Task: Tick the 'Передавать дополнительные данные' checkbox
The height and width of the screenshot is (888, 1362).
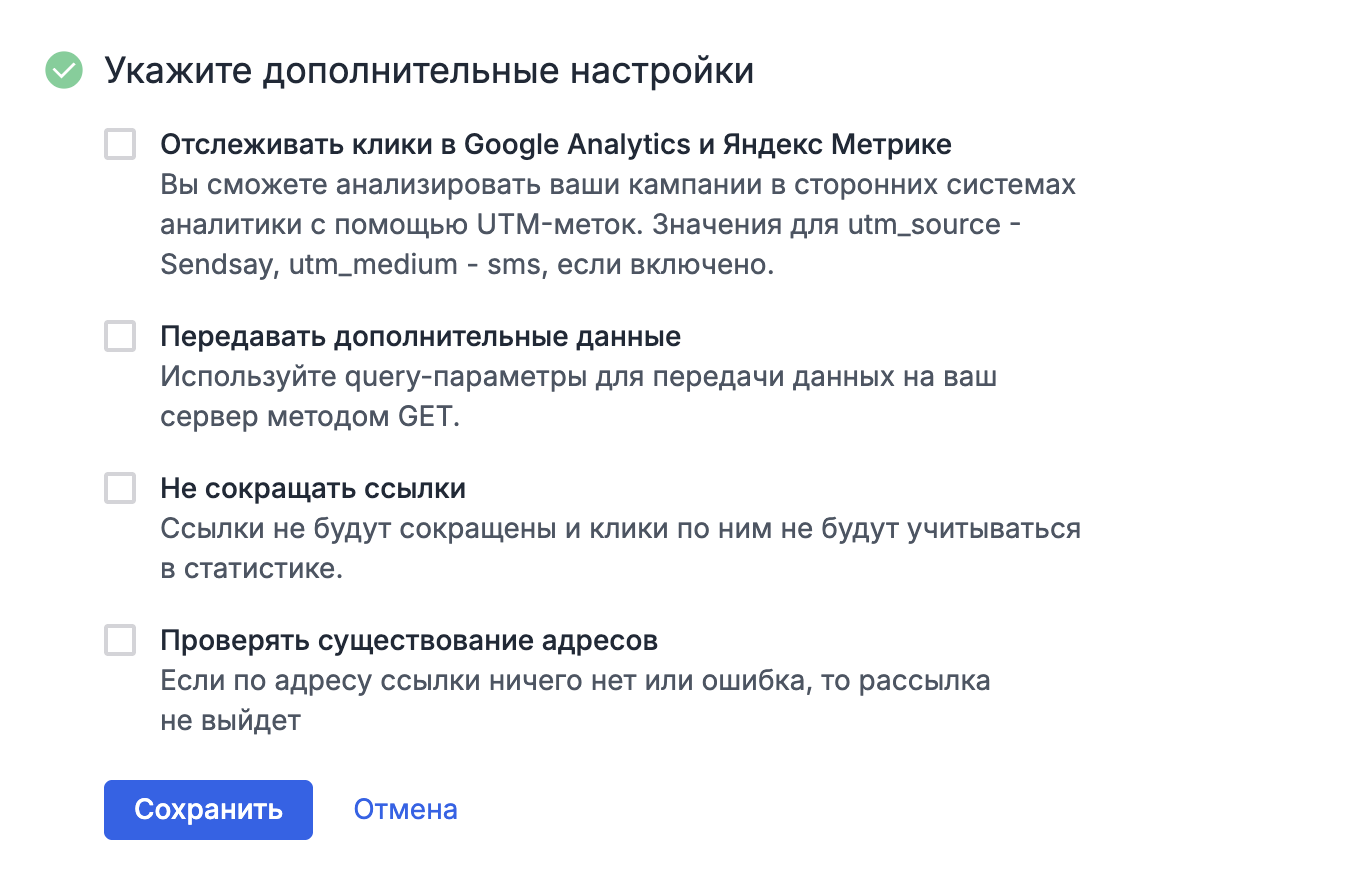Action: click(120, 336)
